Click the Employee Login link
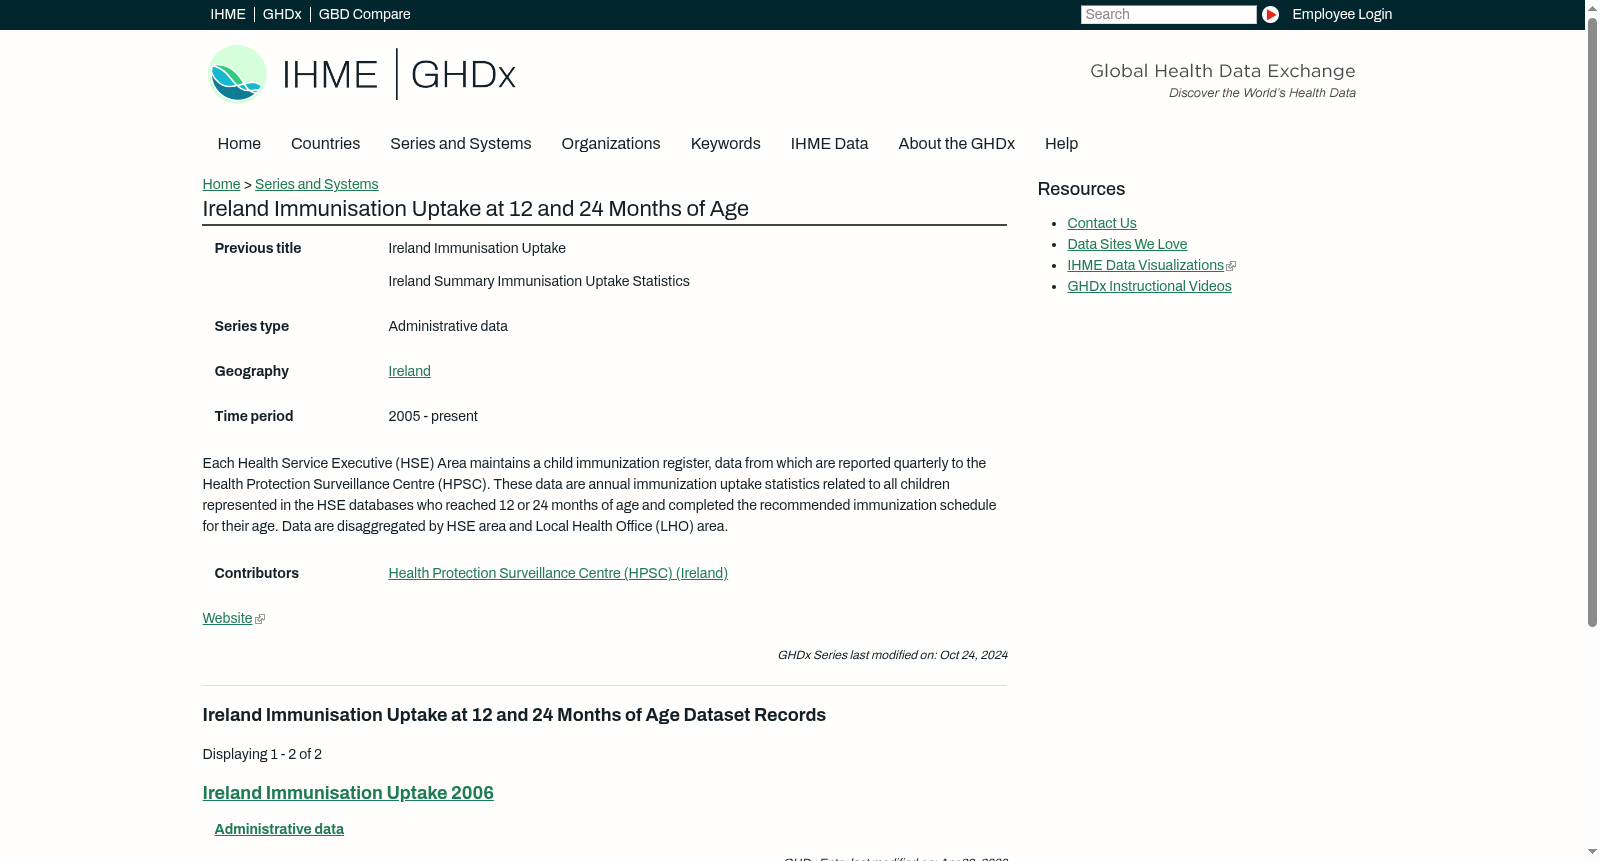The height and width of the screenshot is (861, 1600). click(1342, 14)
